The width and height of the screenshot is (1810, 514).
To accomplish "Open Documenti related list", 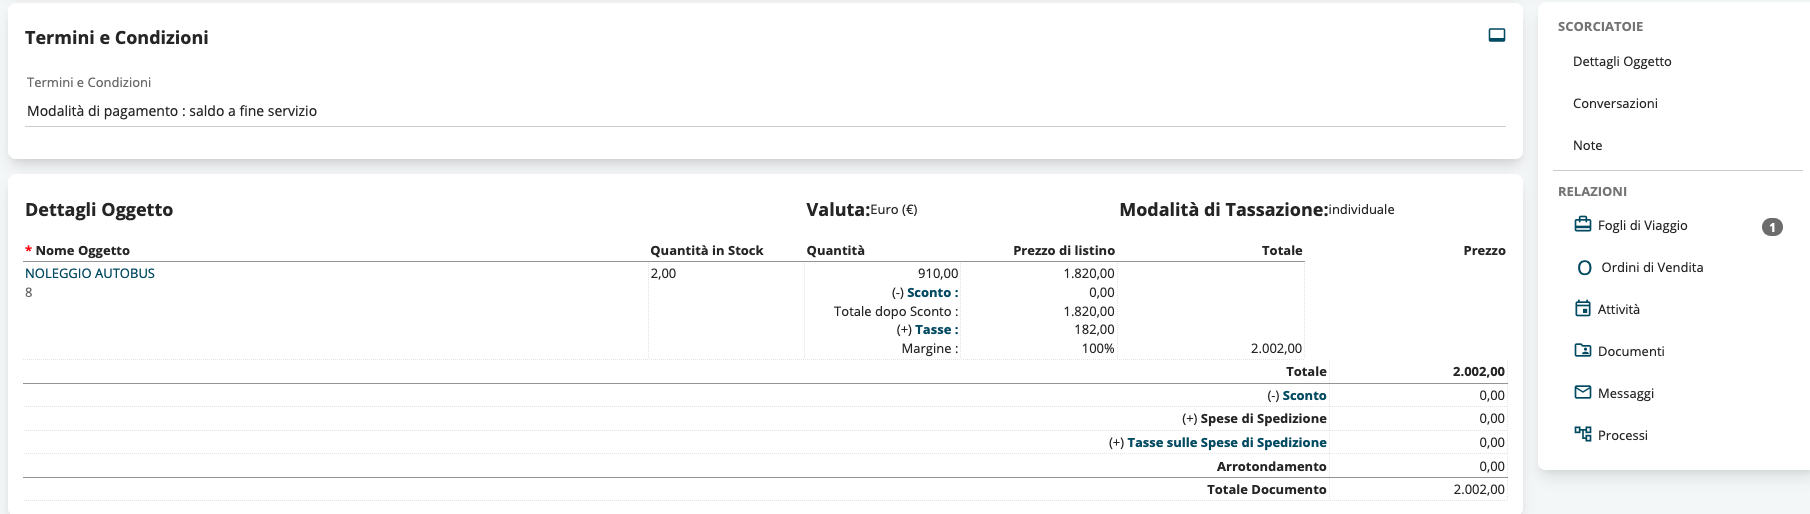I will [1631, 352].
